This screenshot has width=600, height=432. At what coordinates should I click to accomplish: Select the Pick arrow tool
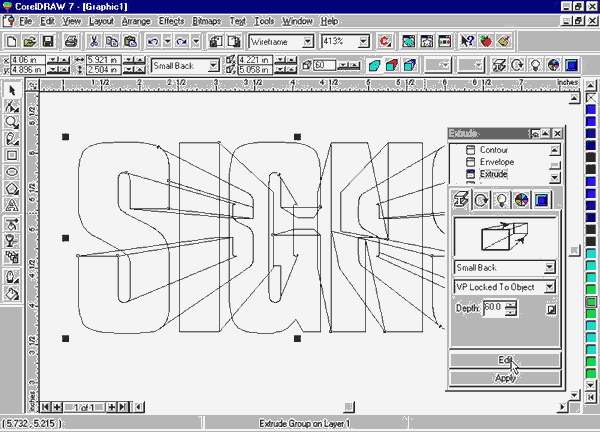pos(12,91)
